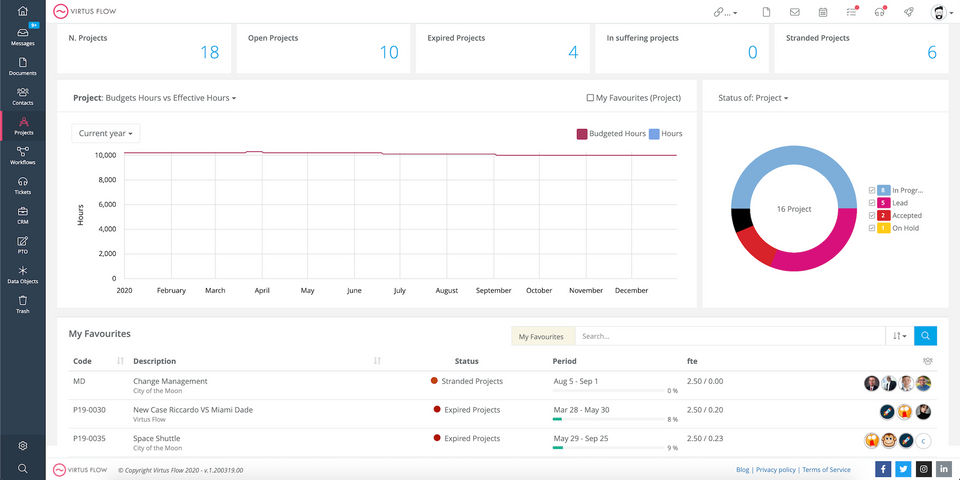Uncheck the In Progress legend checkbox
This screenshot has width=960, height=480.
pos(872,190)
